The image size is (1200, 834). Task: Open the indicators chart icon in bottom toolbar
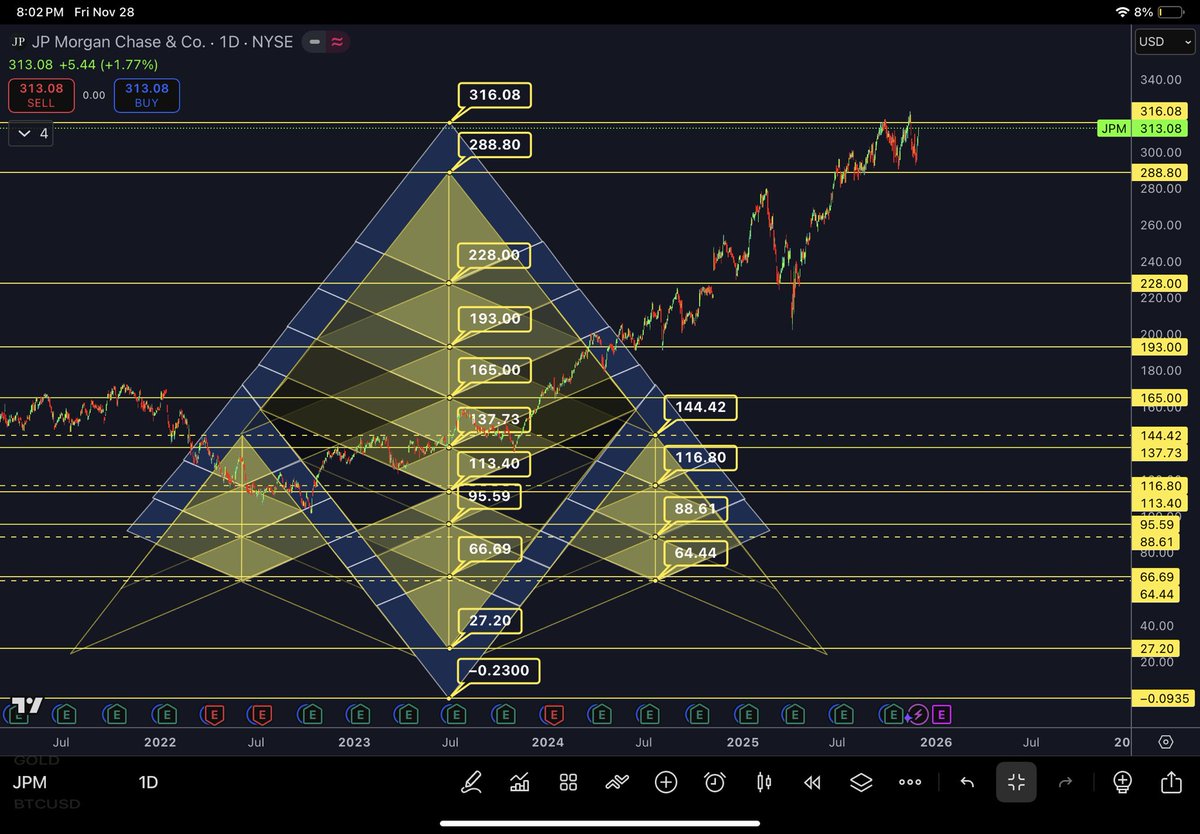point(519,783)
